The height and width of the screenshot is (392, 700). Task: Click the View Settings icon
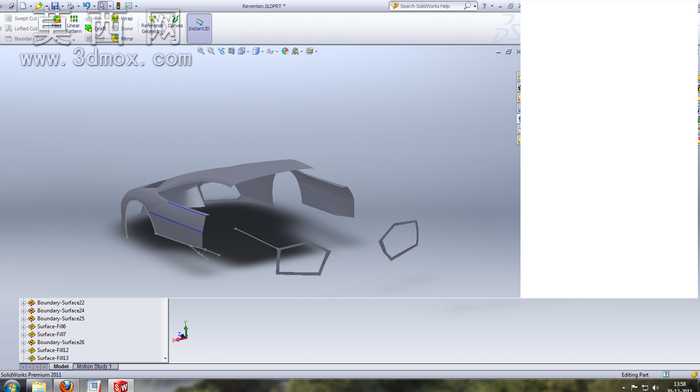[x=309, y=51]
